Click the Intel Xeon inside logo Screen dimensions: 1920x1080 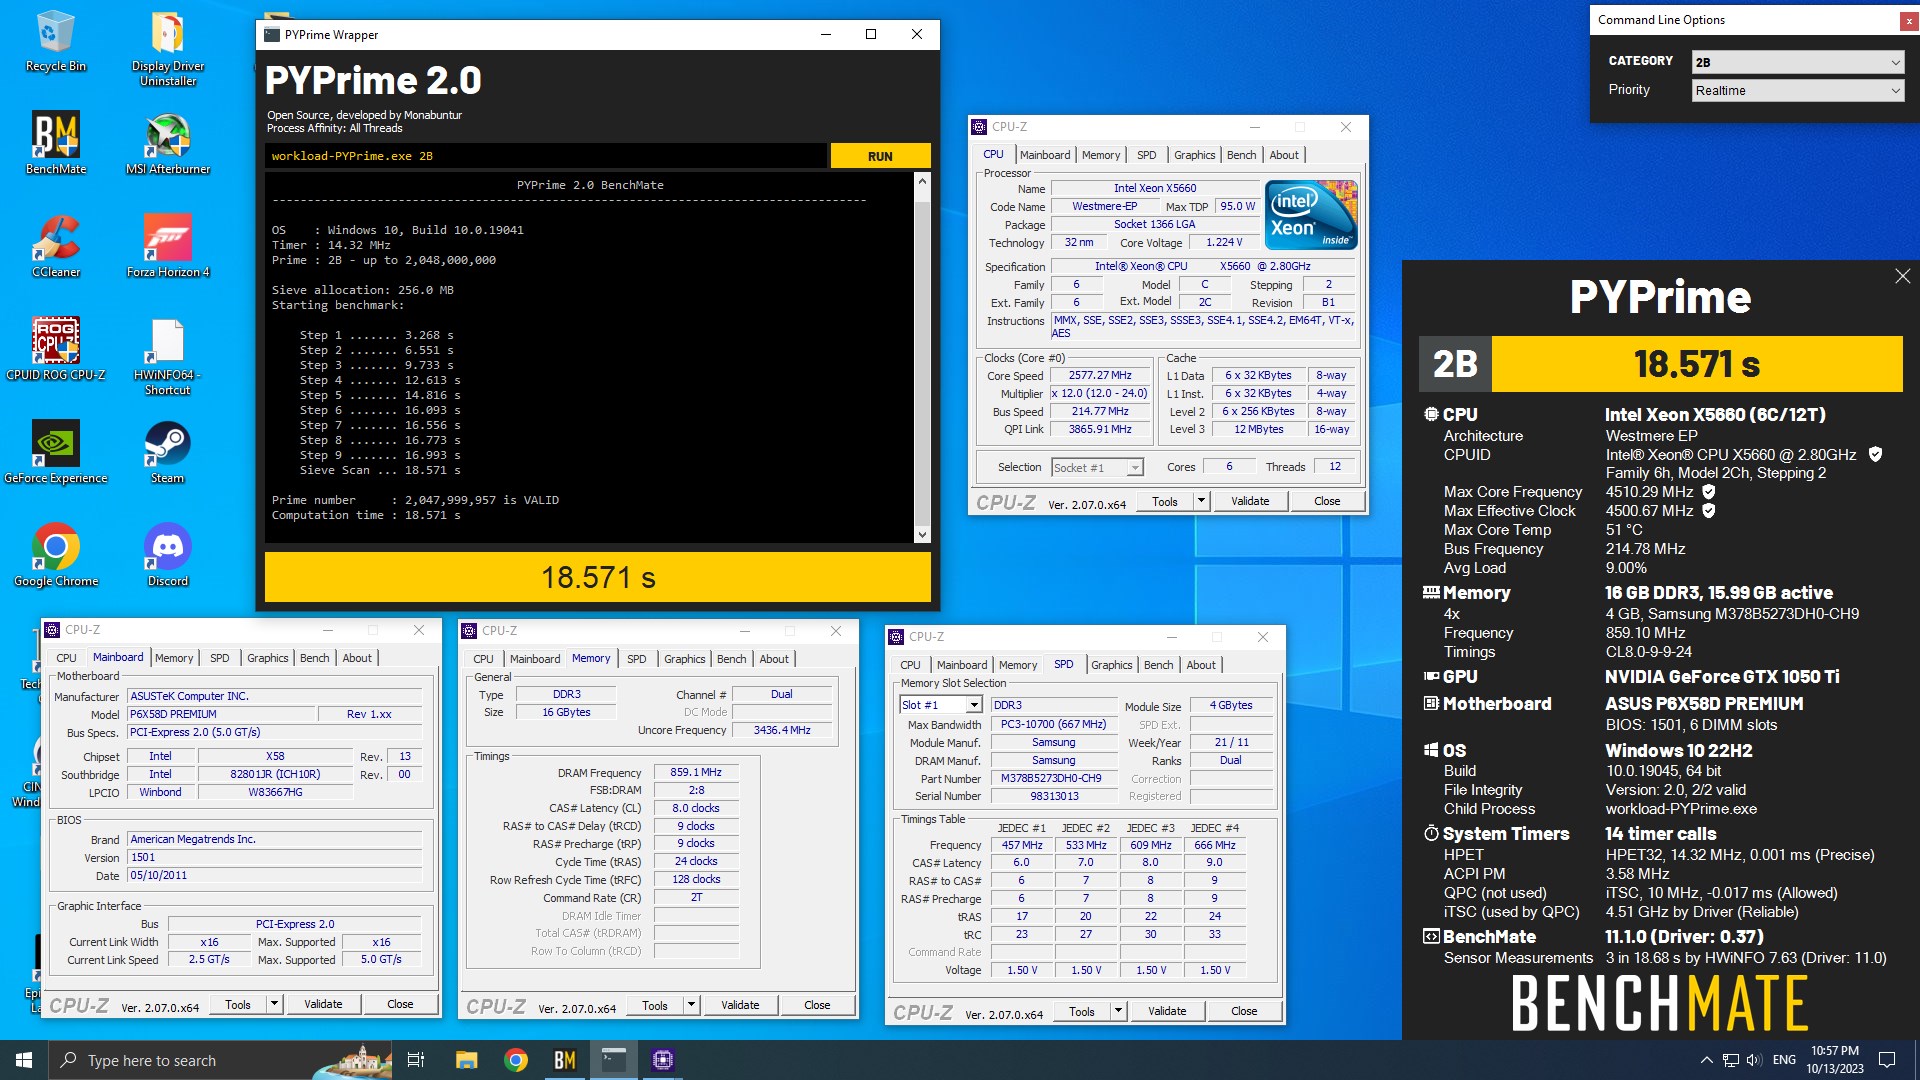point(1311,214)
